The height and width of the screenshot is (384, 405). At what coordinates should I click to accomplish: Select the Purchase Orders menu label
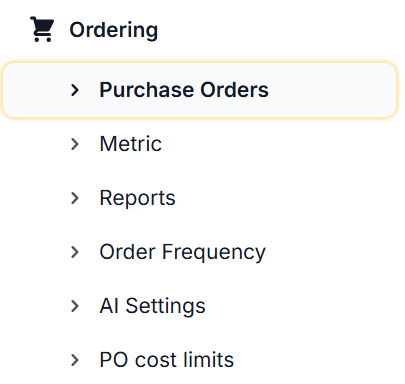[184, 90]
